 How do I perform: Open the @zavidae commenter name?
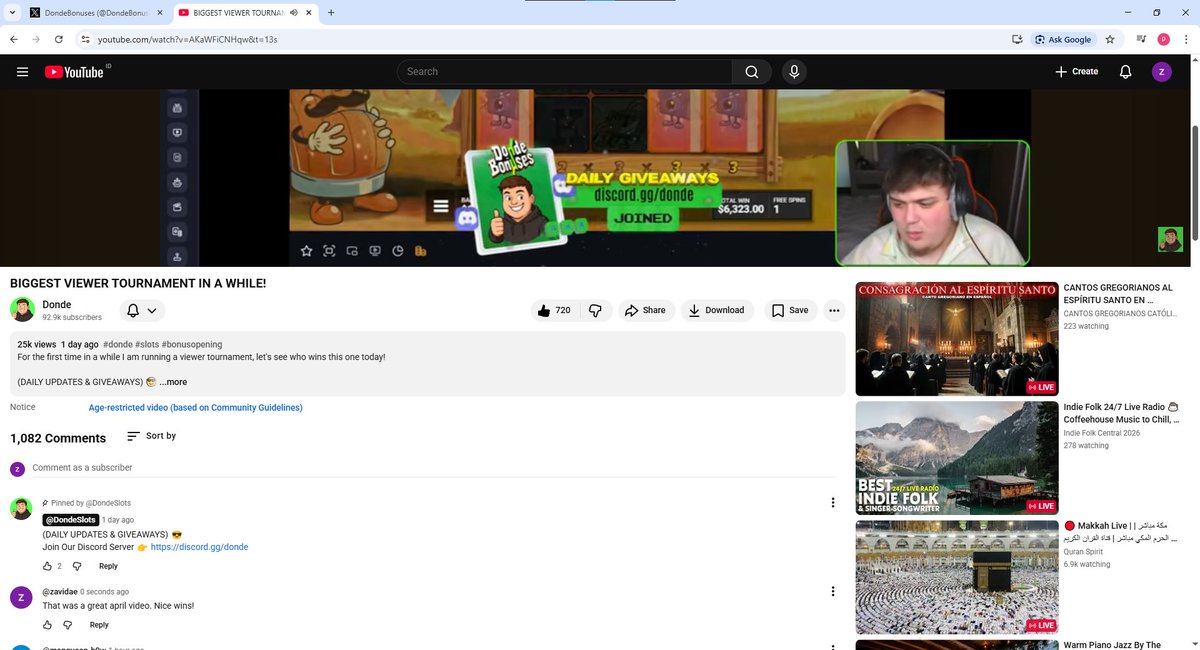pos(58,591)
